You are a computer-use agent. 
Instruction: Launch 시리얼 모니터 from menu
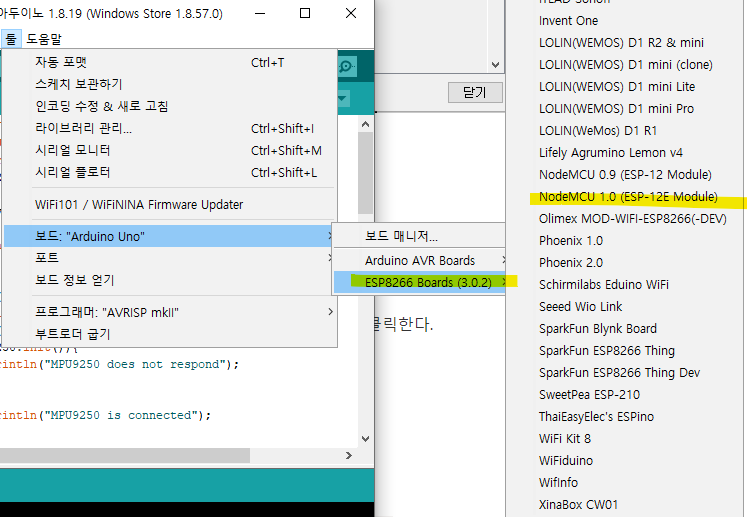click(x=170, y=151)
